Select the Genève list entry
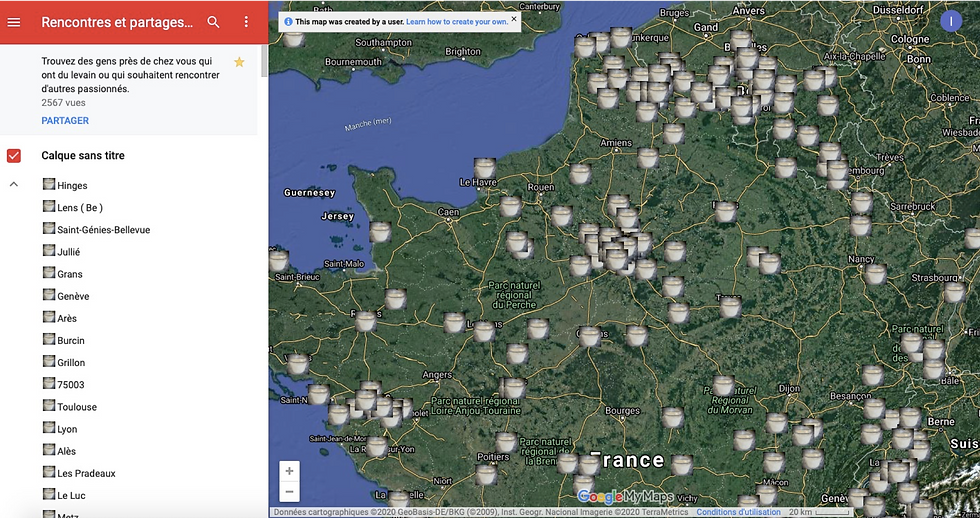The height and width of the screenshot is (518, 980). 73,296
